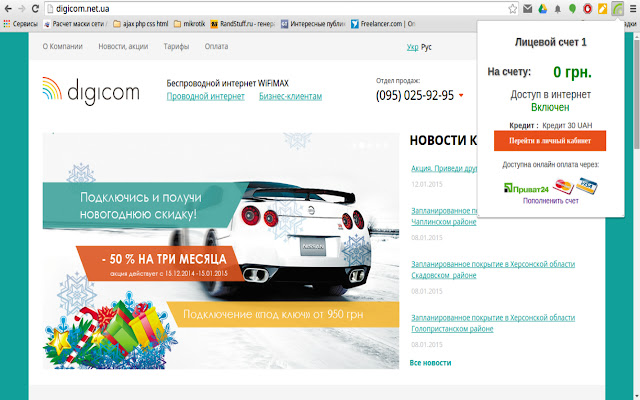Open the Расчет маски сети bookmark
This screenshot has height=400, width=640.
75,24
